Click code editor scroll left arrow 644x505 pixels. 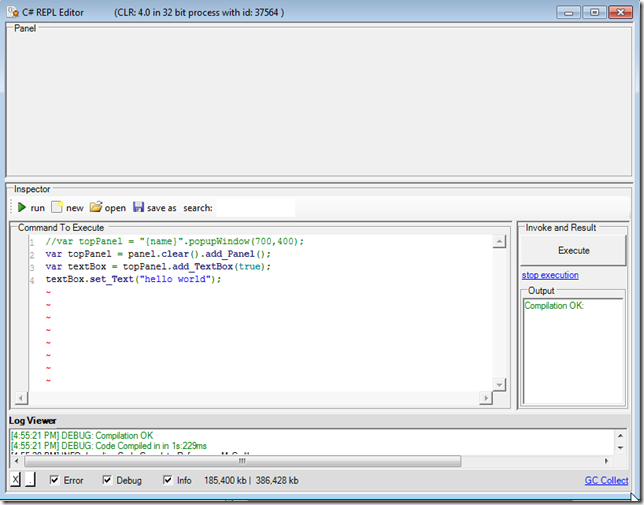[x=21, y=398]
